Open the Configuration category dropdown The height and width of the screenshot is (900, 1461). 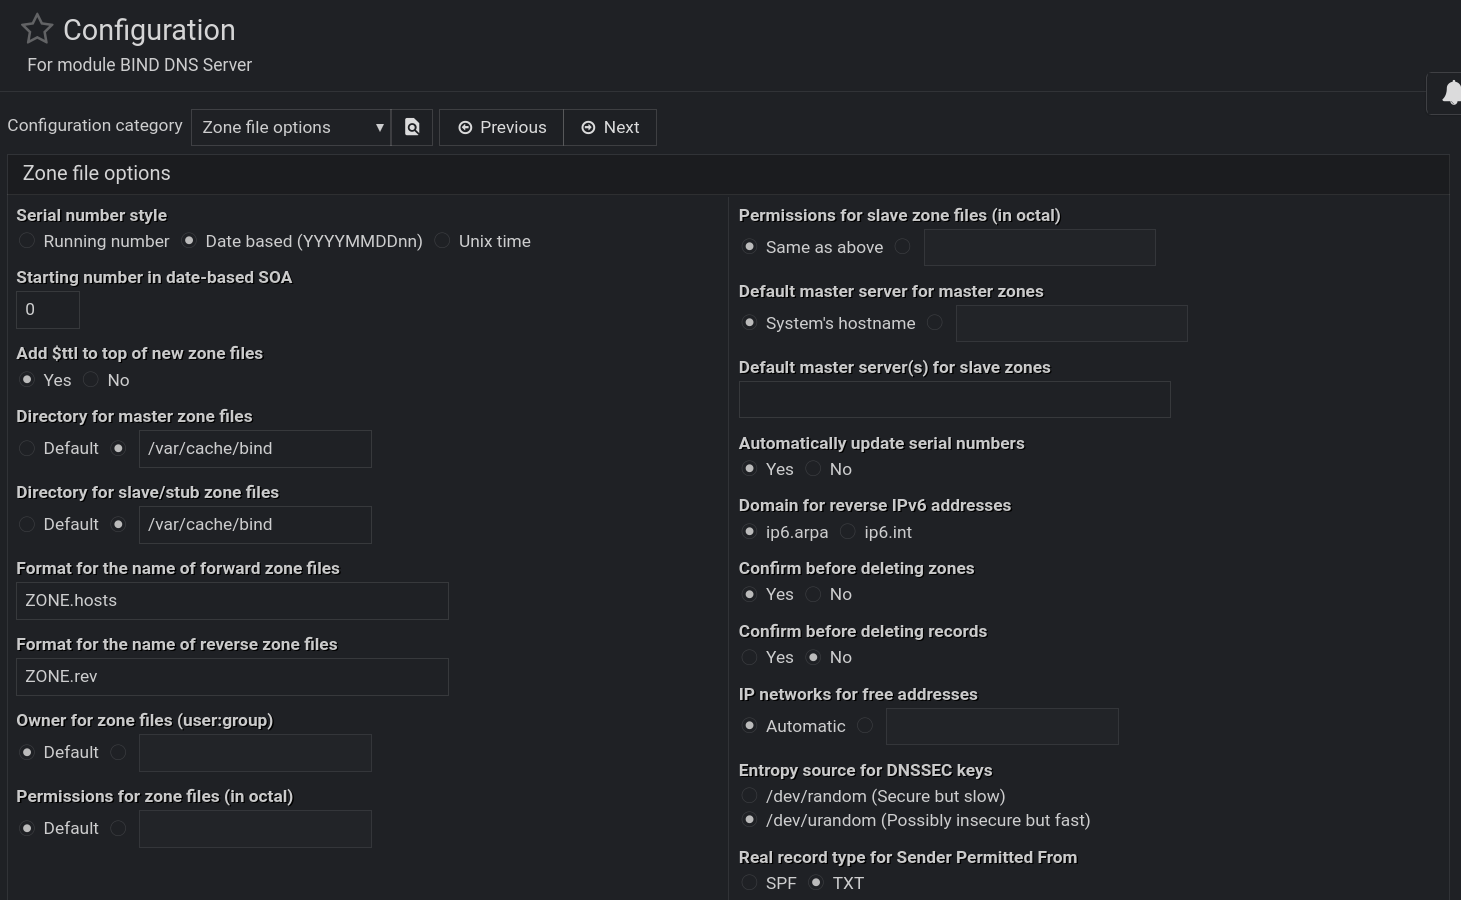pos(291,127)
